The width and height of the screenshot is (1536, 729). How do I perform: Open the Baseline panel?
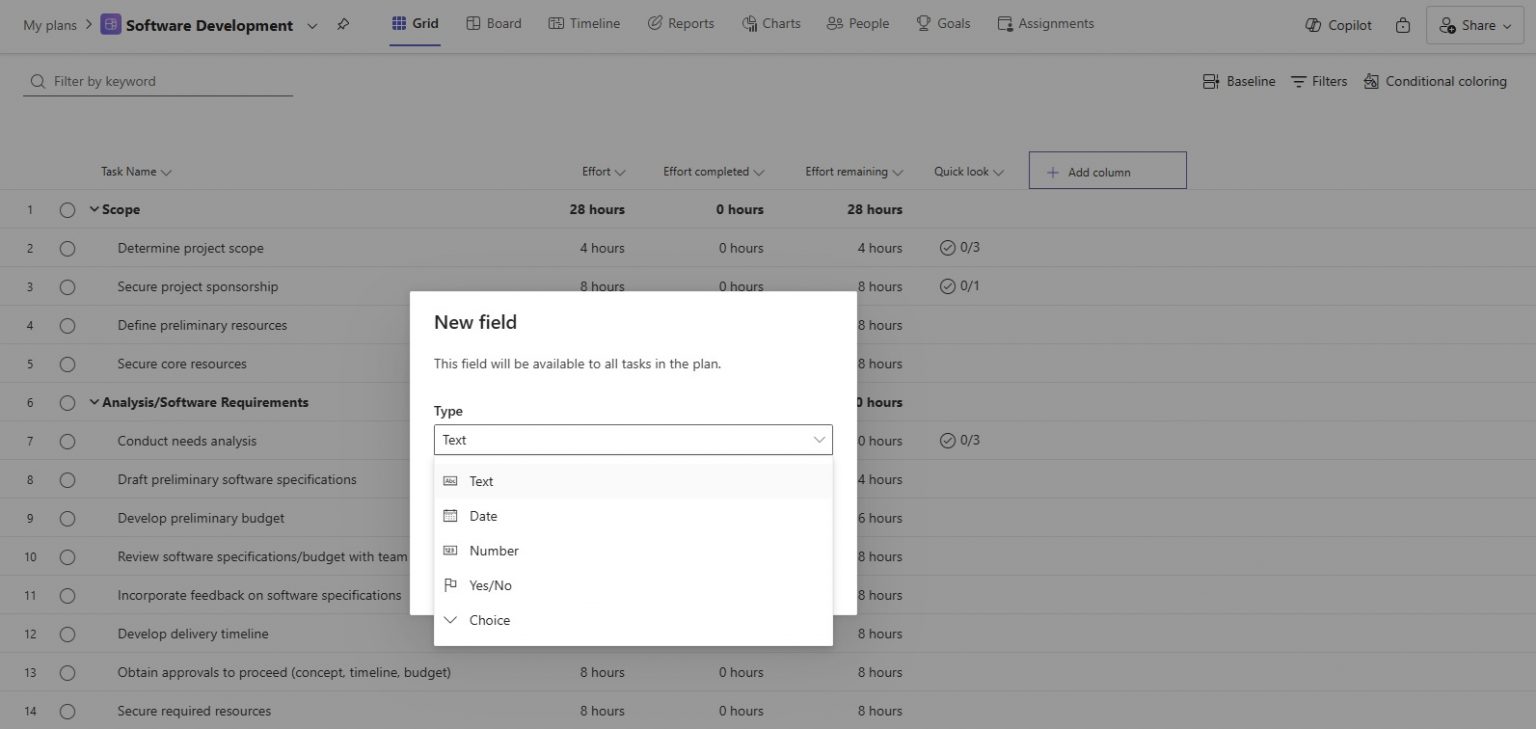1239,81
